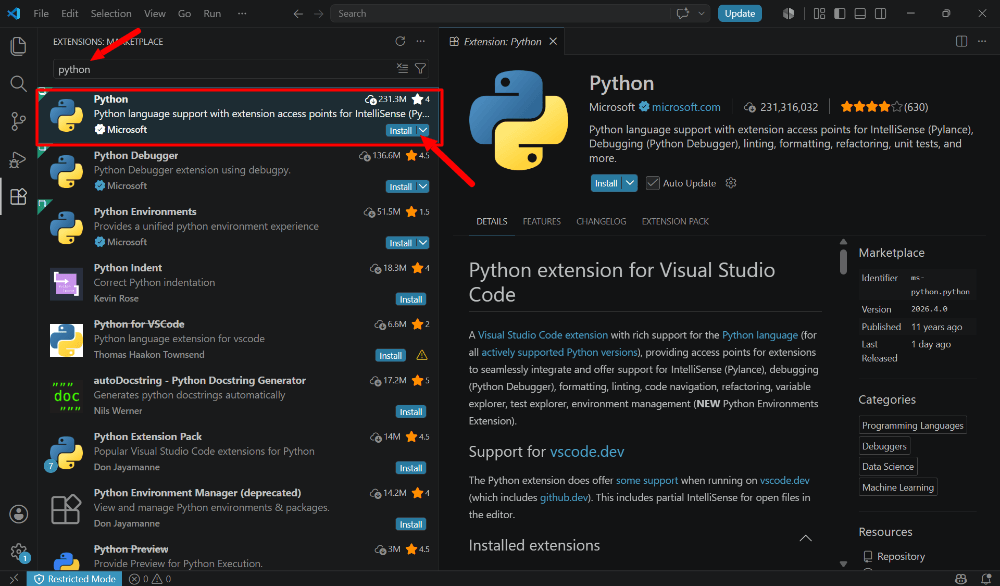Toggle the bottom panel visibility
This screenshot has height=586, width=1000.
point(860,13)
